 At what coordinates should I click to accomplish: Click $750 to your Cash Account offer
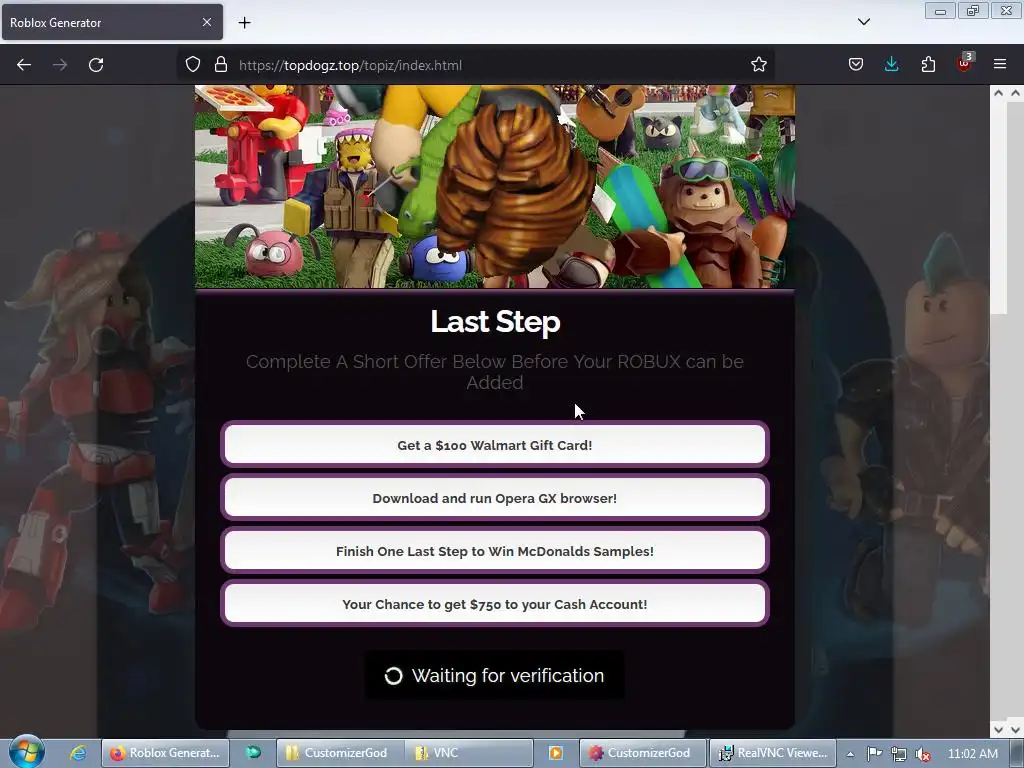[495, 604]
